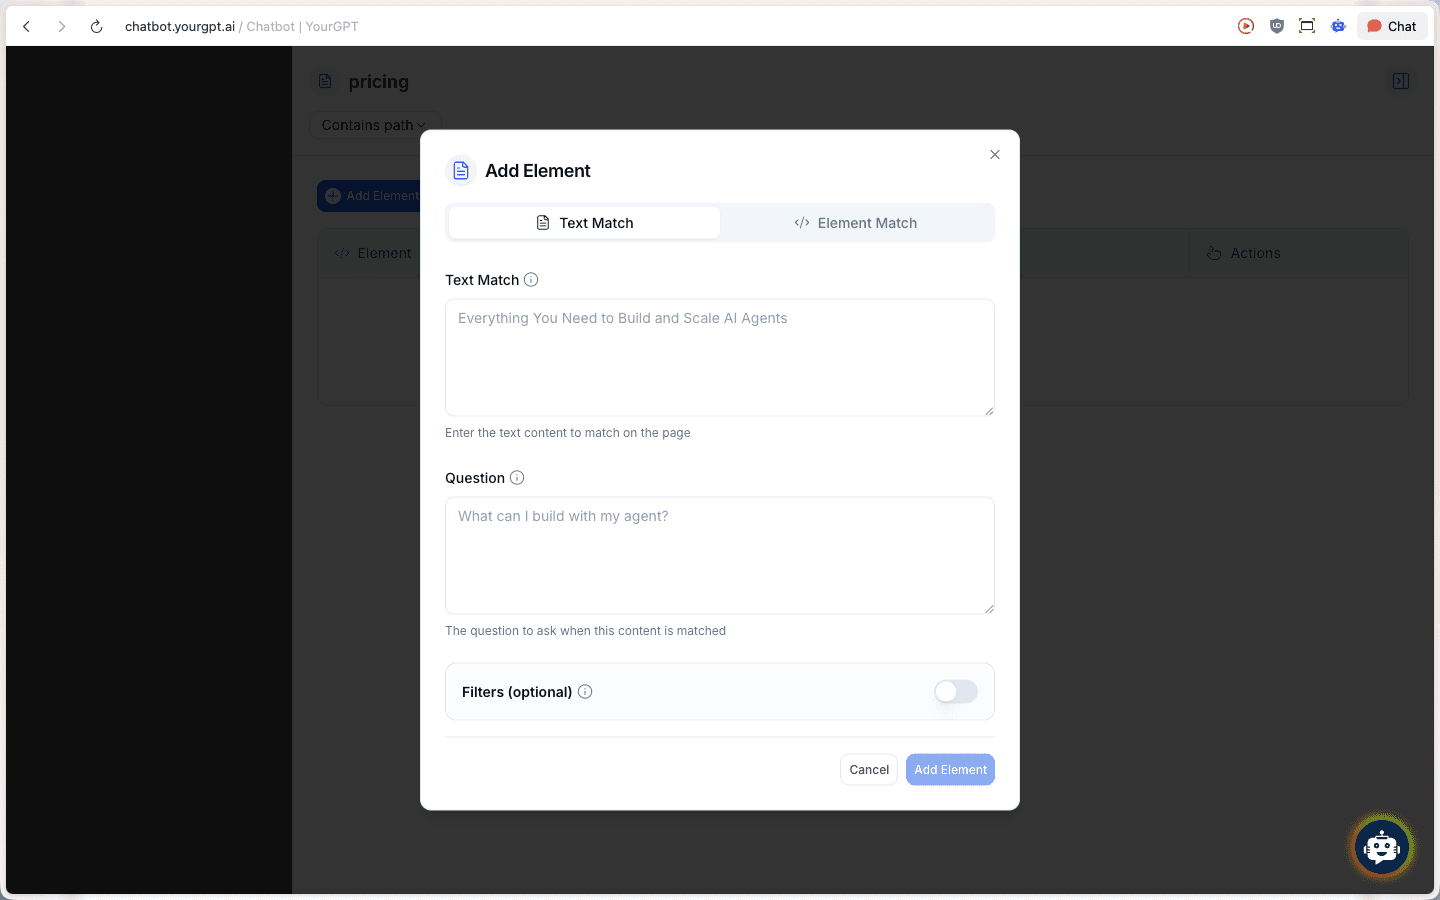The image size is (1440, 900).
Task: Switch to the Element Match tab
Action: coord(856,222)
